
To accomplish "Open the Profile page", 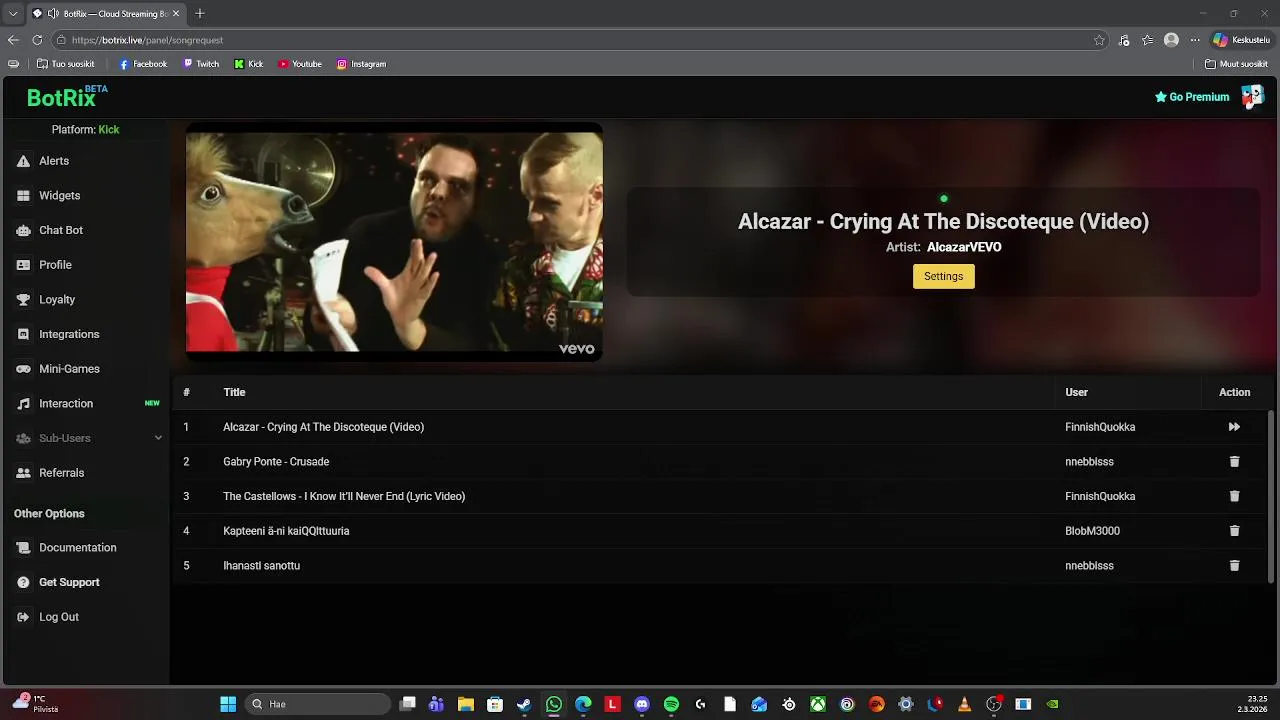I will (55, 265).
